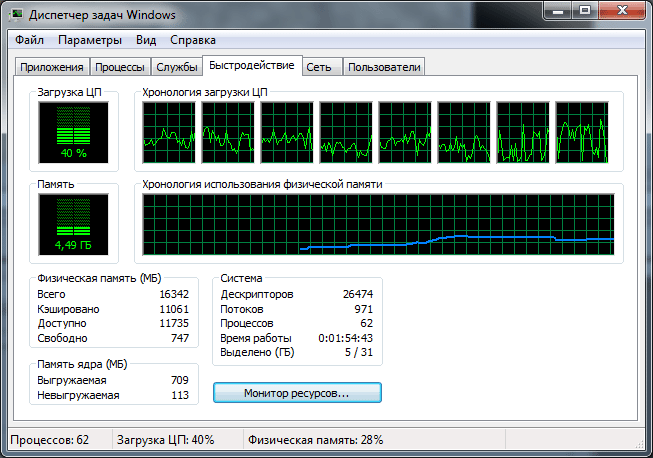
Task: Open the Параметры menu
Action: click(x=90, y=40)
